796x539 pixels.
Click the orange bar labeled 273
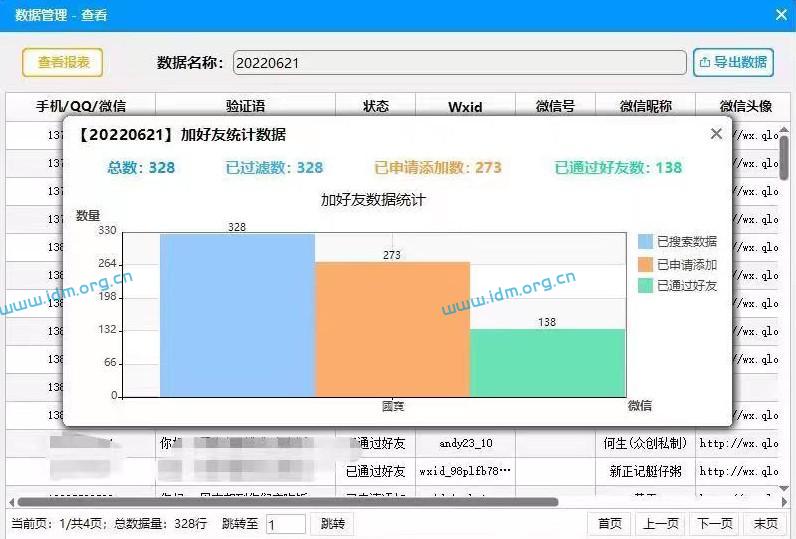pos(392,329)
